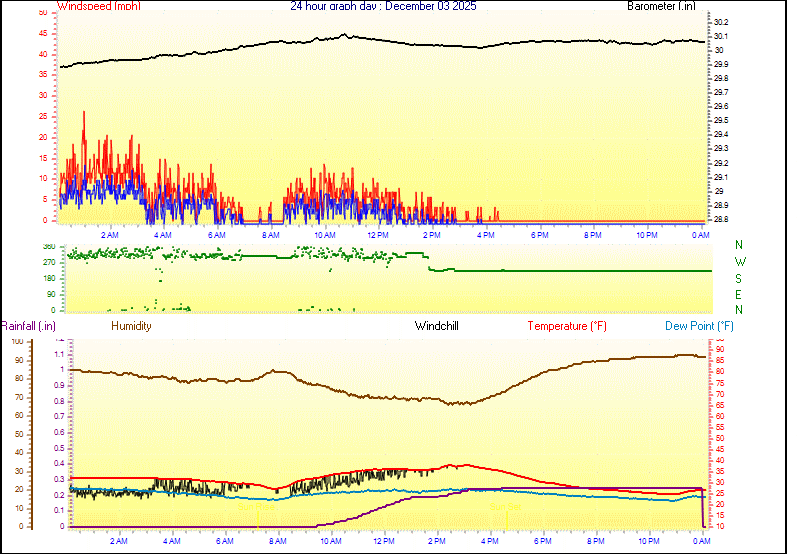The height and width of the screenshot is (554, 798).
Task: Click the 50 mph windspeed axis value
Action: (x=42, y=13)
